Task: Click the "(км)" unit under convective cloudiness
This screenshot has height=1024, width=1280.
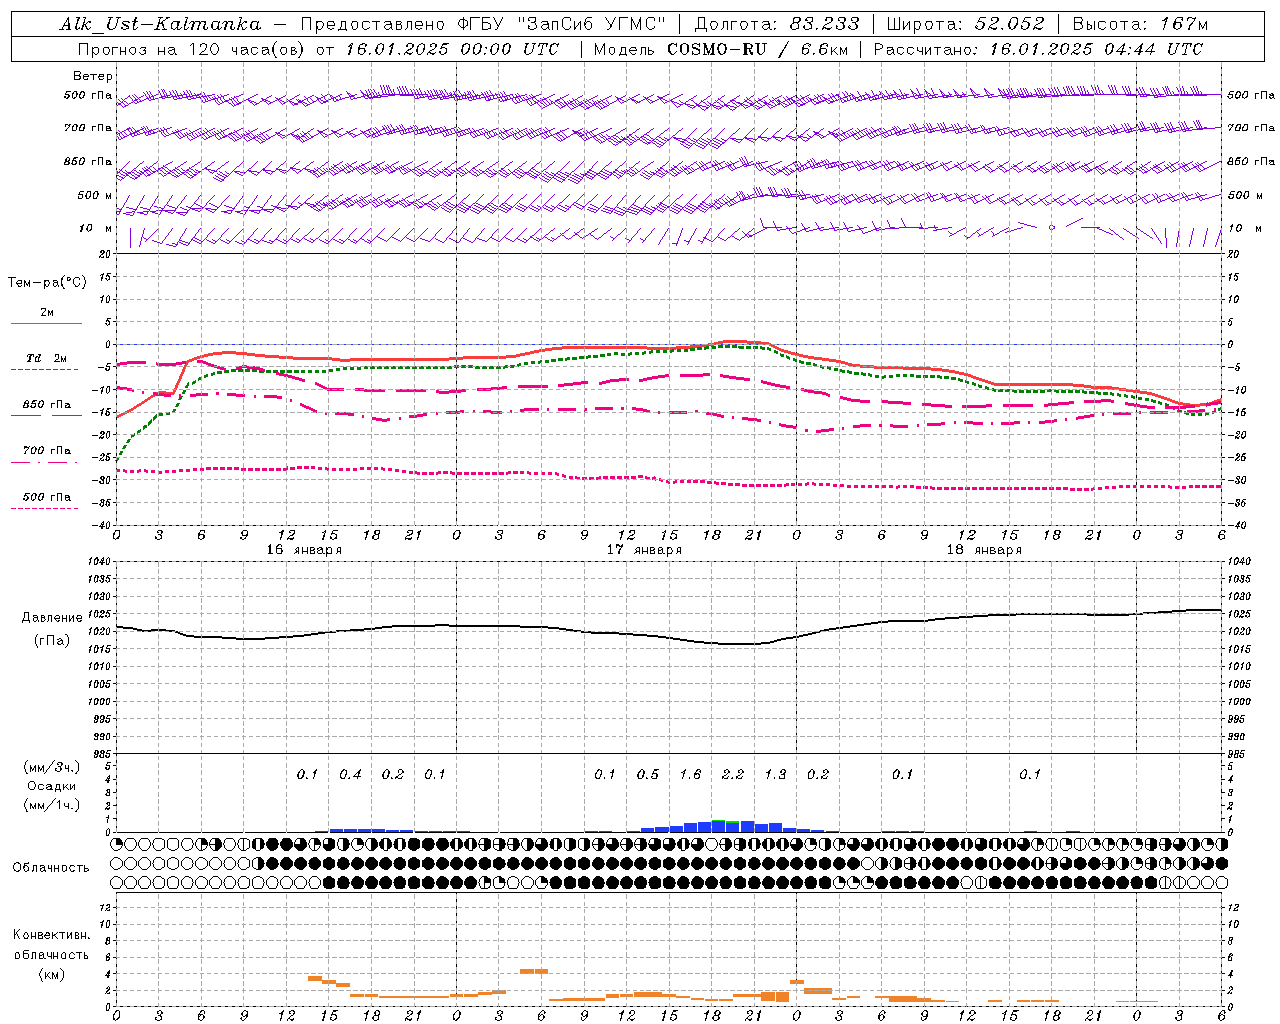Action: (x=51, y=974)
